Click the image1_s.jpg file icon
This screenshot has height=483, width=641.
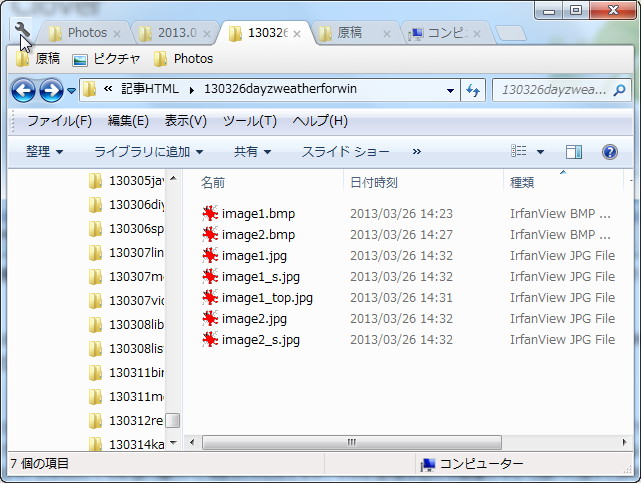210,277
